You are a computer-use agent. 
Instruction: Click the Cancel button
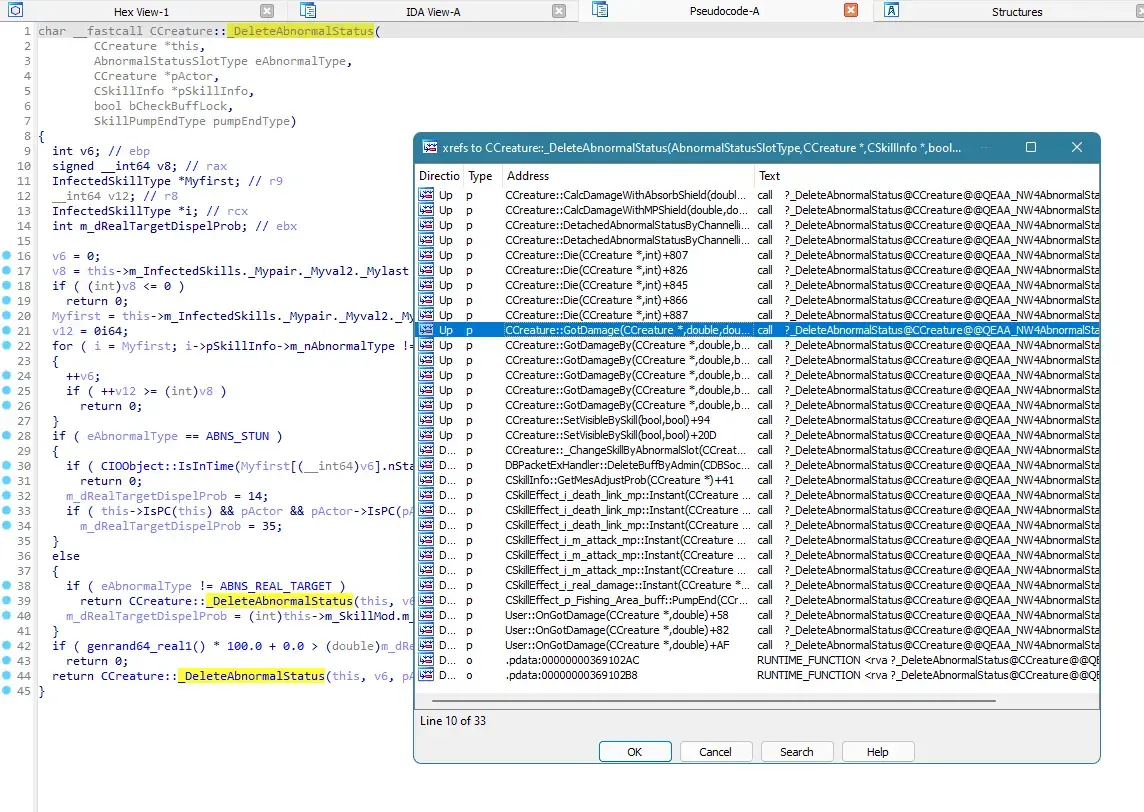[715, 751]
